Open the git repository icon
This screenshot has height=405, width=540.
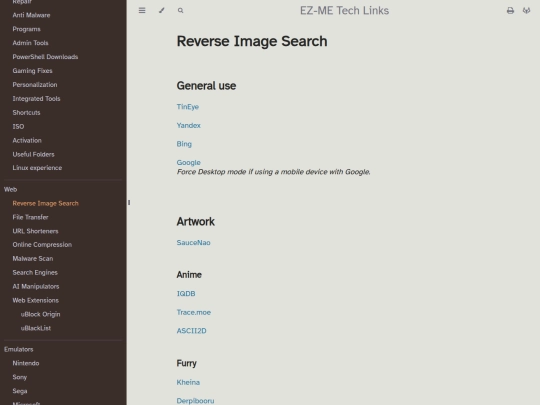tap(526, 11)
